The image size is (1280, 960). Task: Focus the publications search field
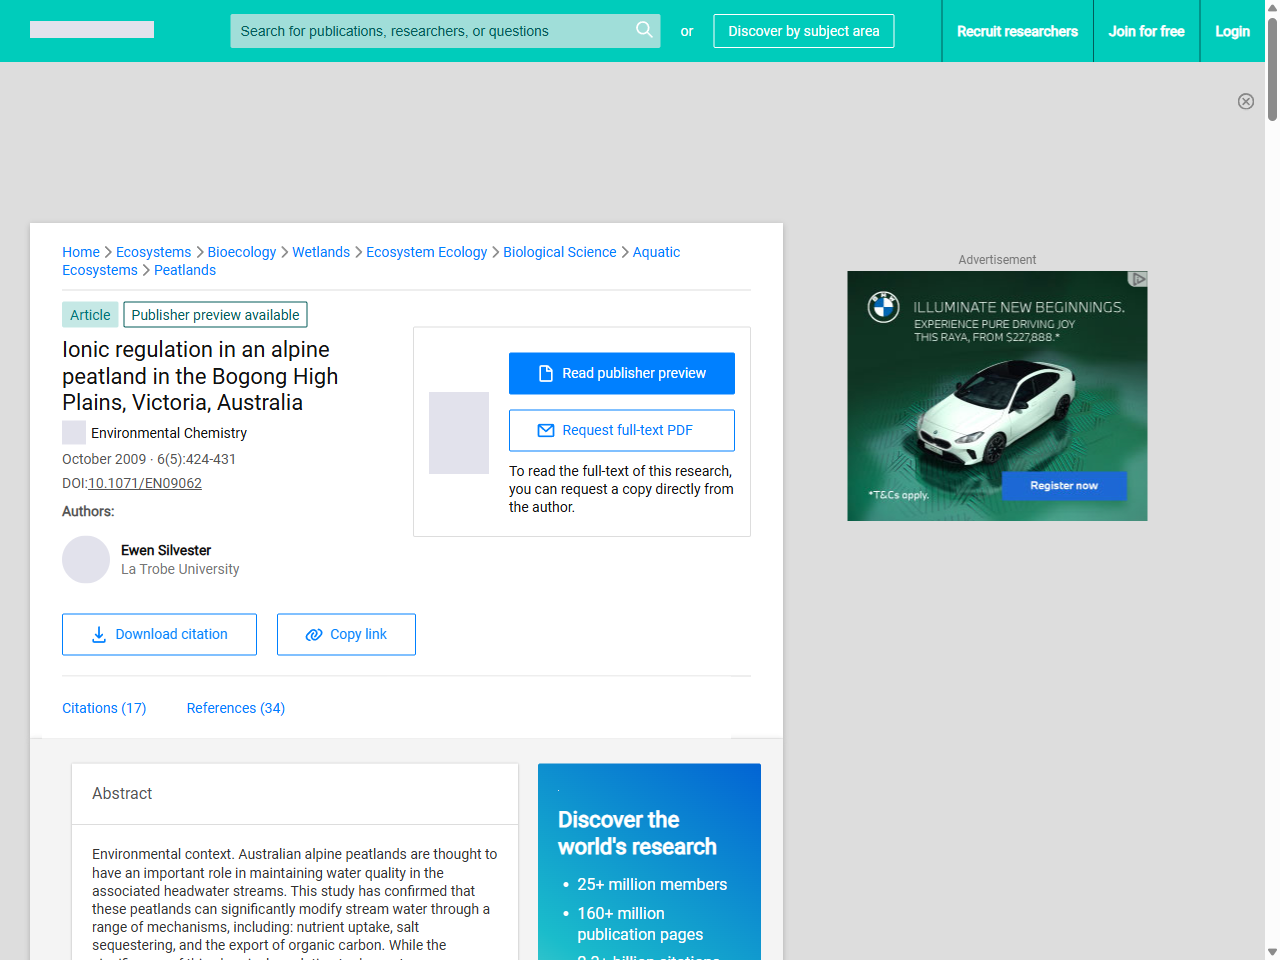(430, 31)
